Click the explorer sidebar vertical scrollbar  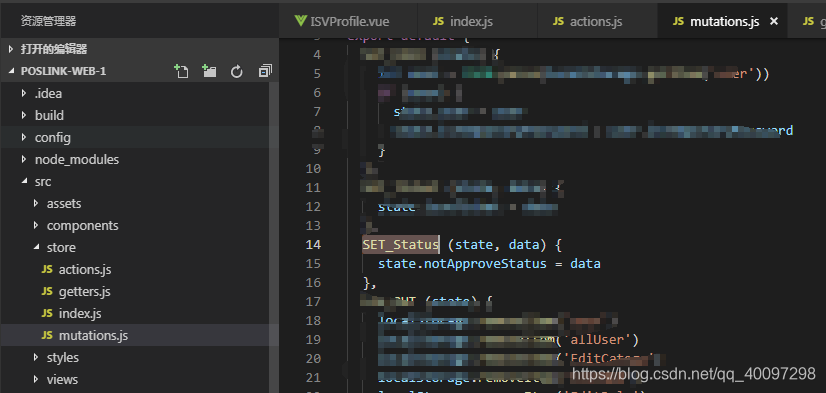(x=274, y=237)
